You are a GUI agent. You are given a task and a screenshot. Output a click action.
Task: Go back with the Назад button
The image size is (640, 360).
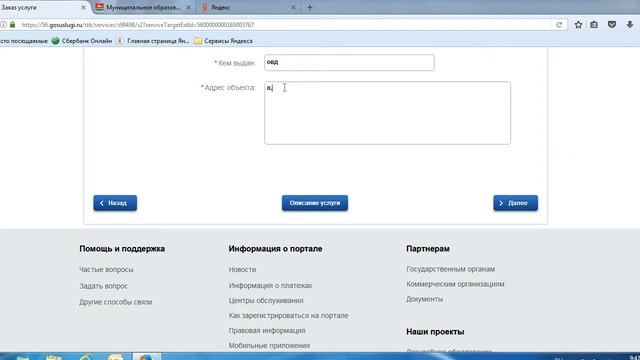[115, 203]
